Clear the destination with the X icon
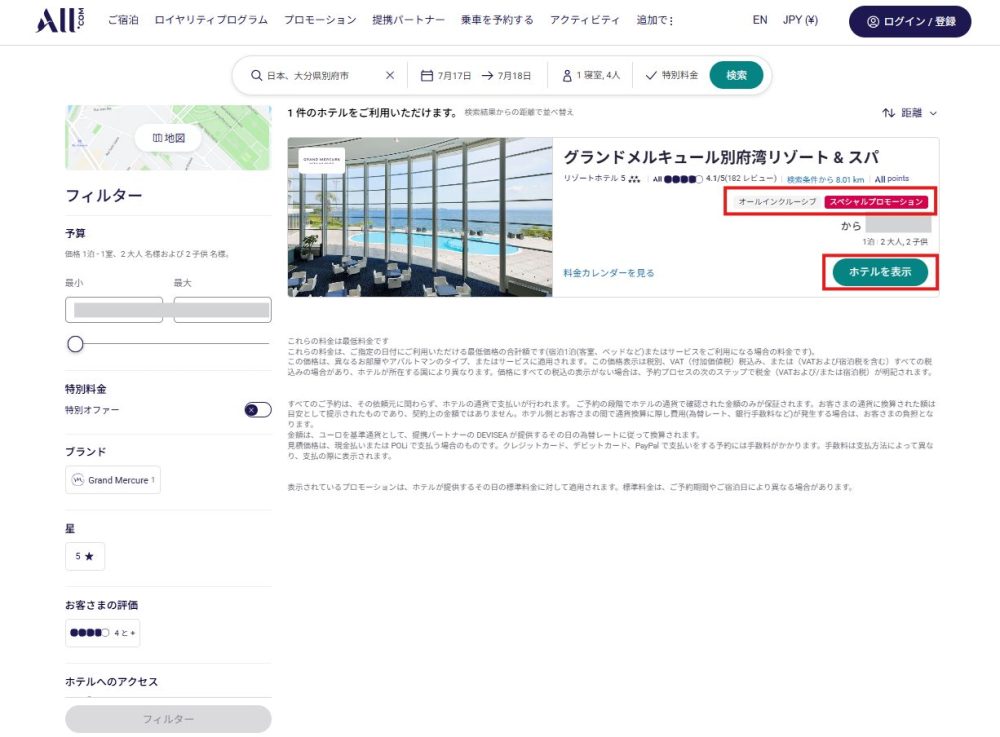Viewport: 1000px width, 737px height. [x=390, y=75]
